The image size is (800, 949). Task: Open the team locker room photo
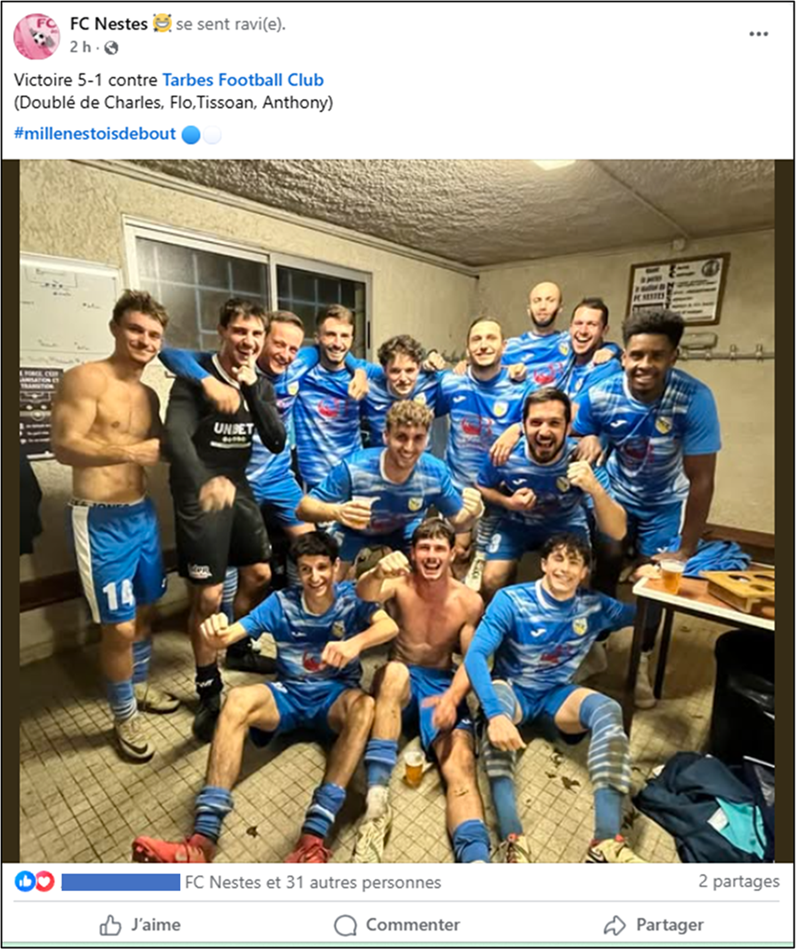pos(397,511)
